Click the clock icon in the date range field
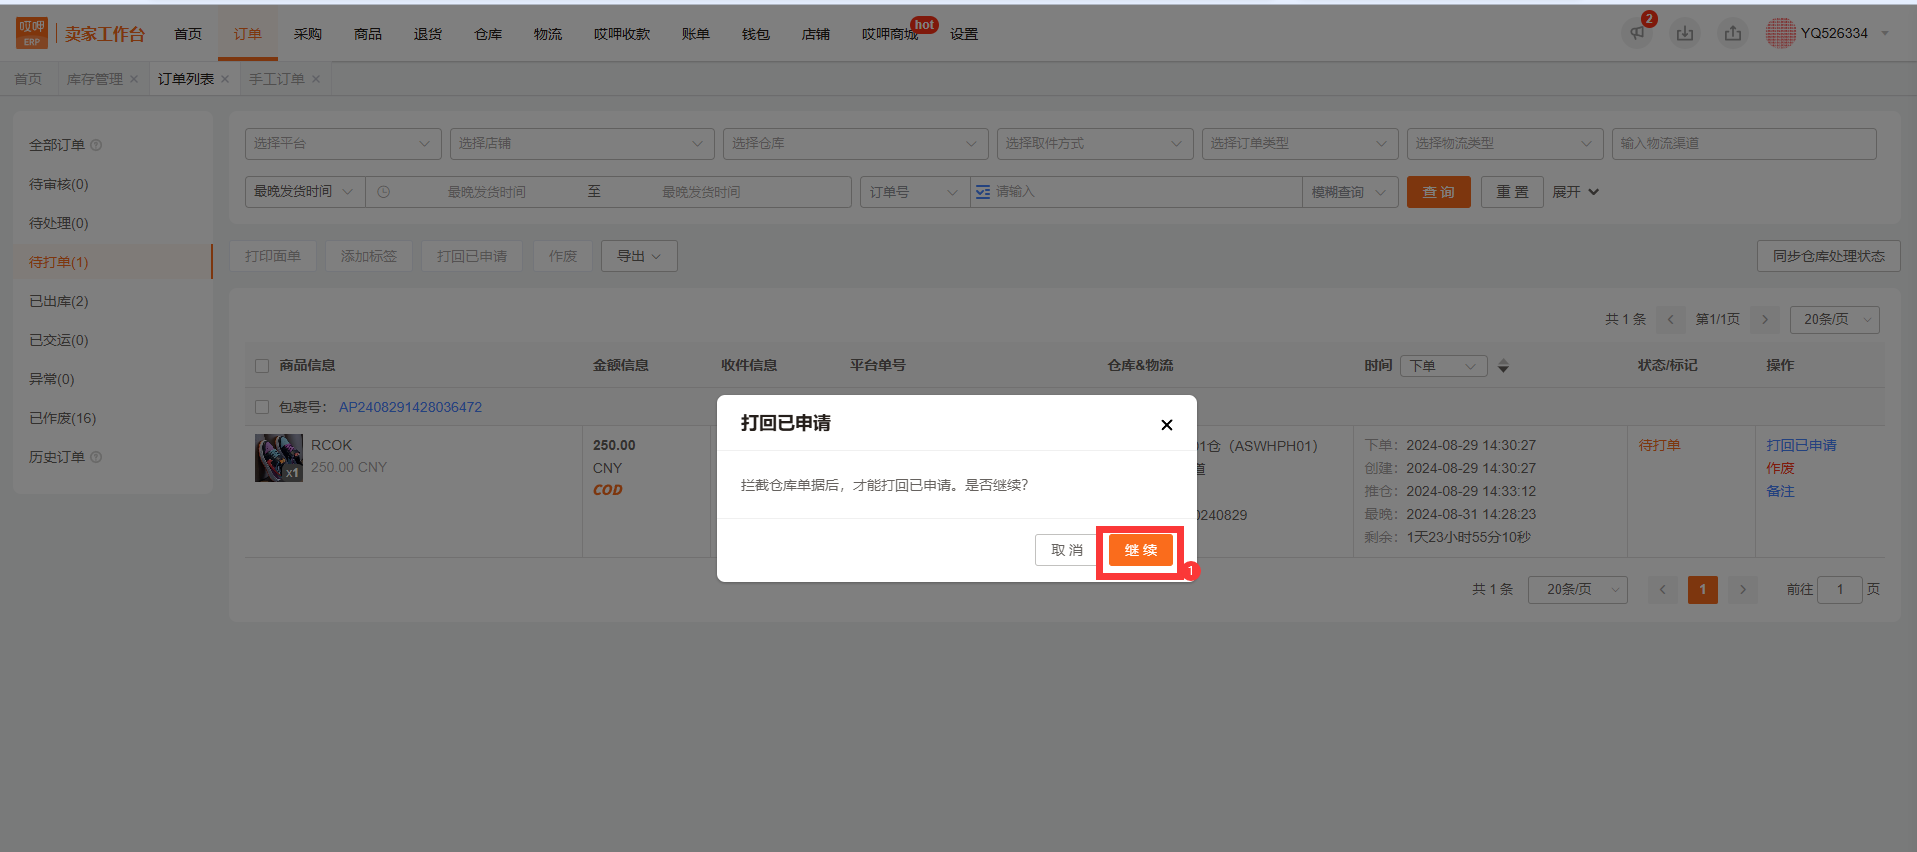 [x=384, y=192]
